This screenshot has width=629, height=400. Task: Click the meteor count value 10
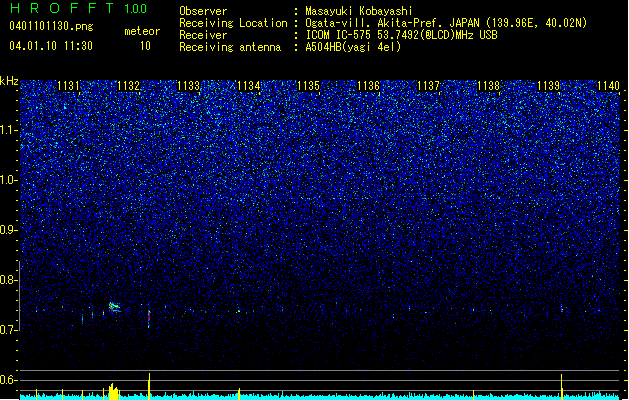point(145,46)
